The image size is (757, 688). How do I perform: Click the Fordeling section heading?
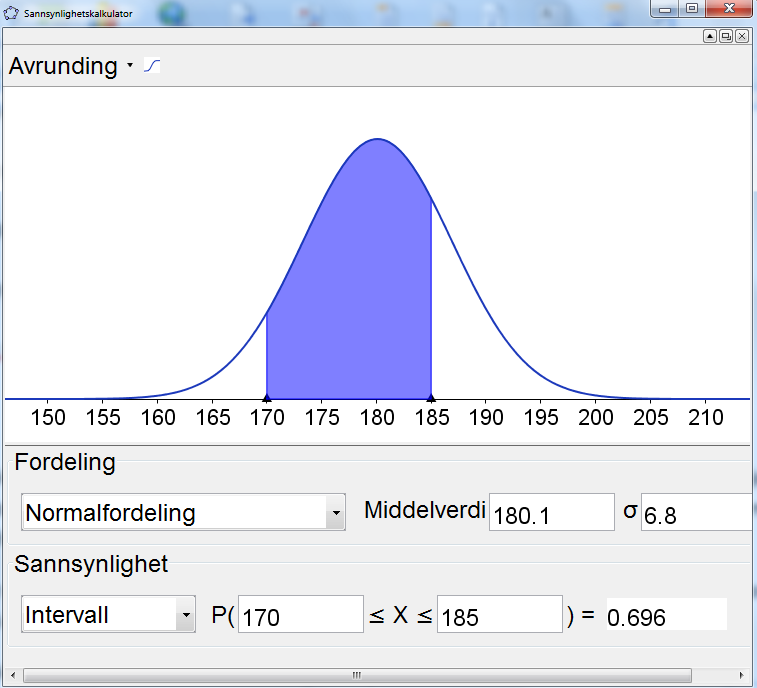tap(65, 463)
